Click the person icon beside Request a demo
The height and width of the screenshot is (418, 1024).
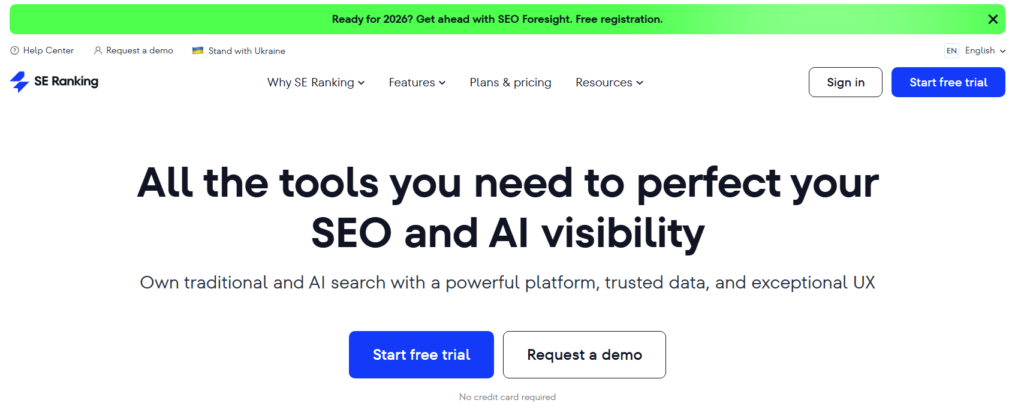pyautogui.click(x=98, y=50)
